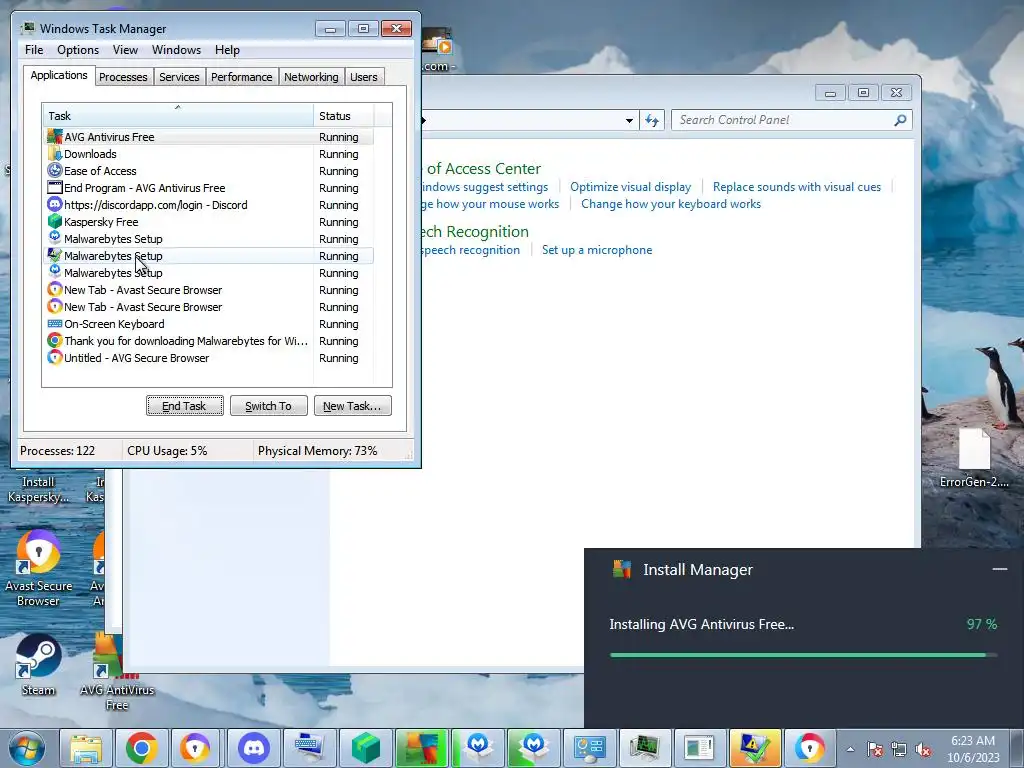Select the discordapp.com login Discord task
The width and height of the screenshot is (1024, 768).
[209, 205]
